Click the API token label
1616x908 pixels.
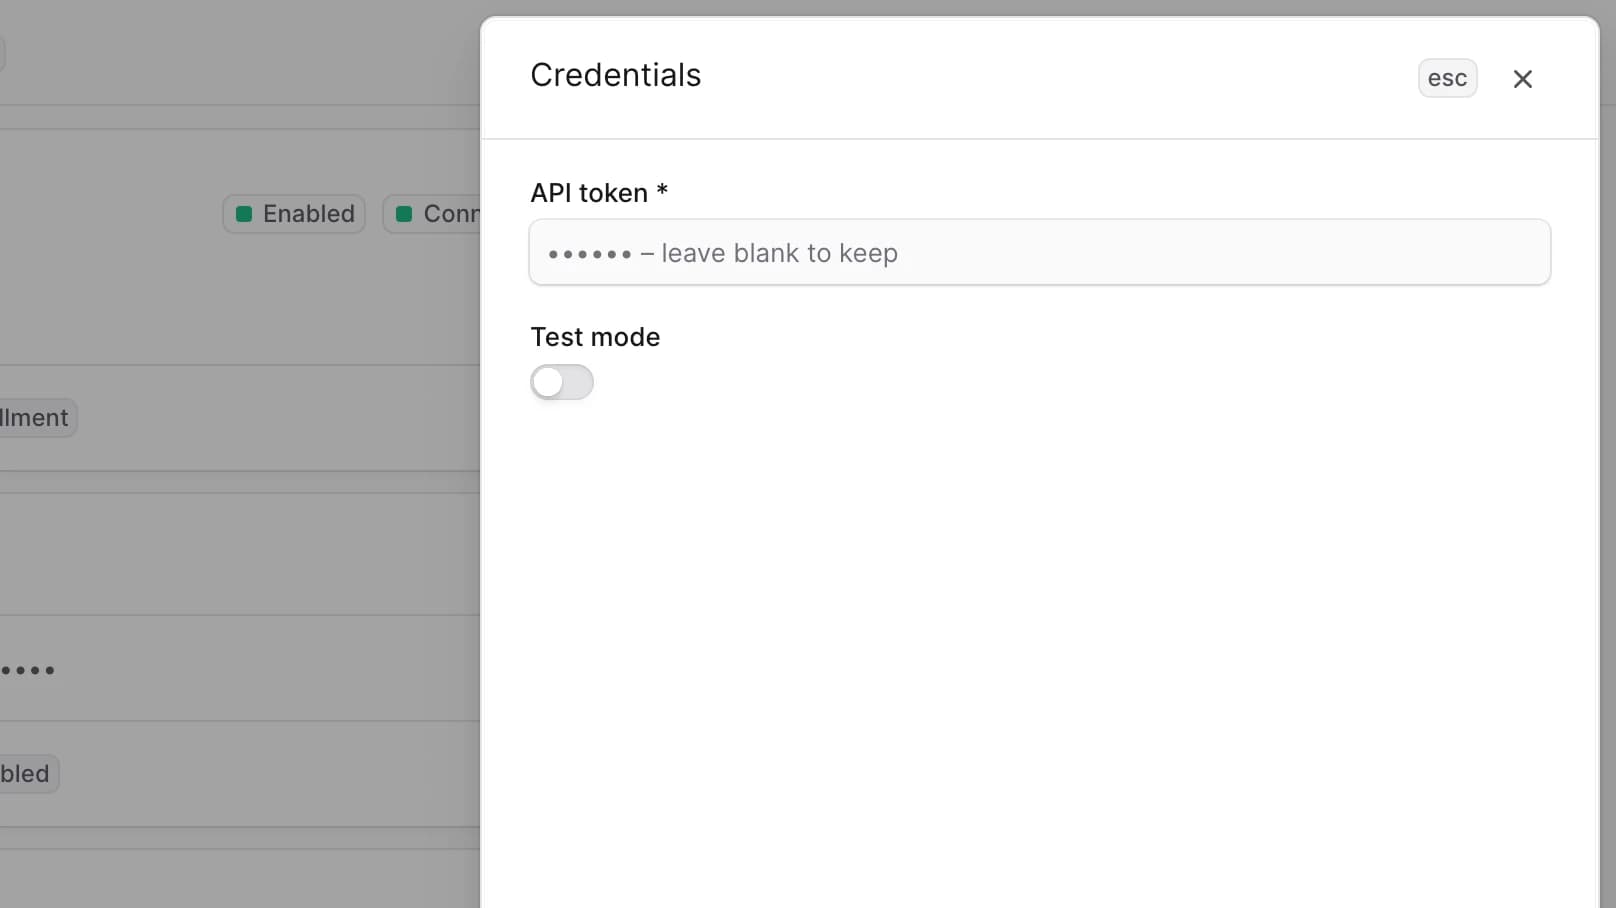click(x=599, y=193)
